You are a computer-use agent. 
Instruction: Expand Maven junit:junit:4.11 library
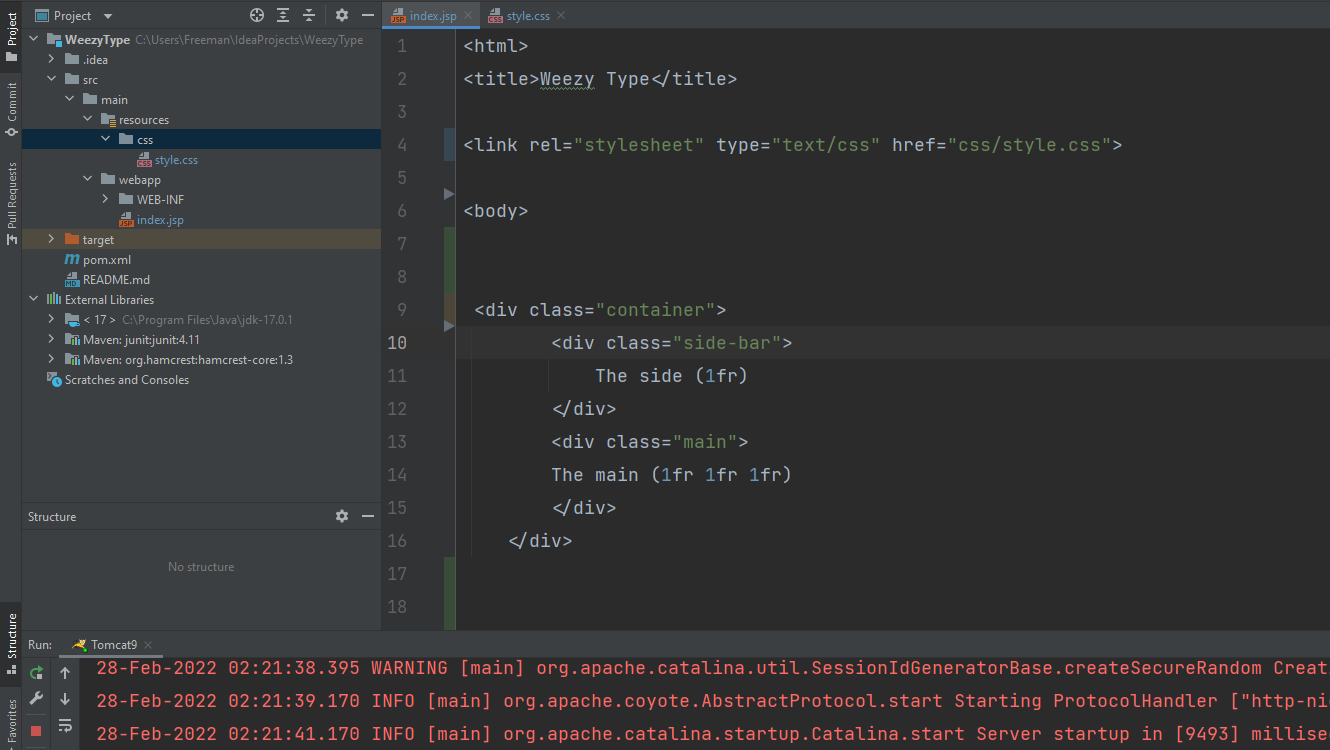point(52,340)
